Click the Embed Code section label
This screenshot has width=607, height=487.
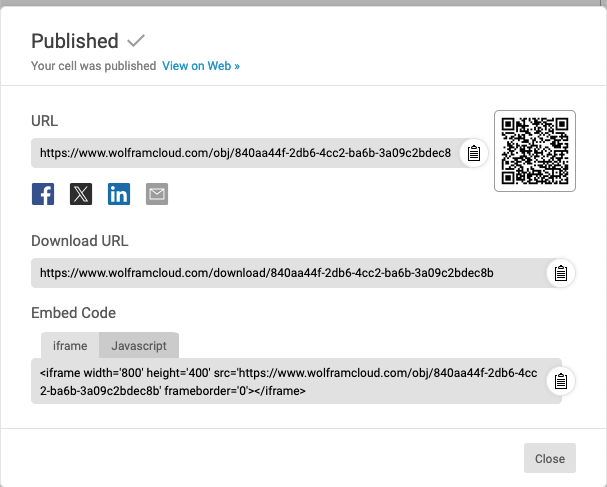73,313
